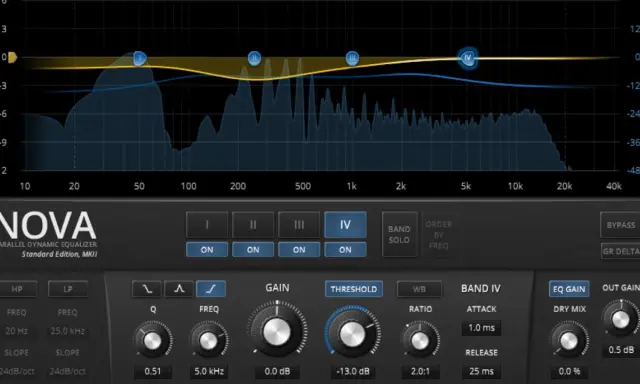Click the Ratio knob
This screenshot has width=640, height=384.
[420, 340]
